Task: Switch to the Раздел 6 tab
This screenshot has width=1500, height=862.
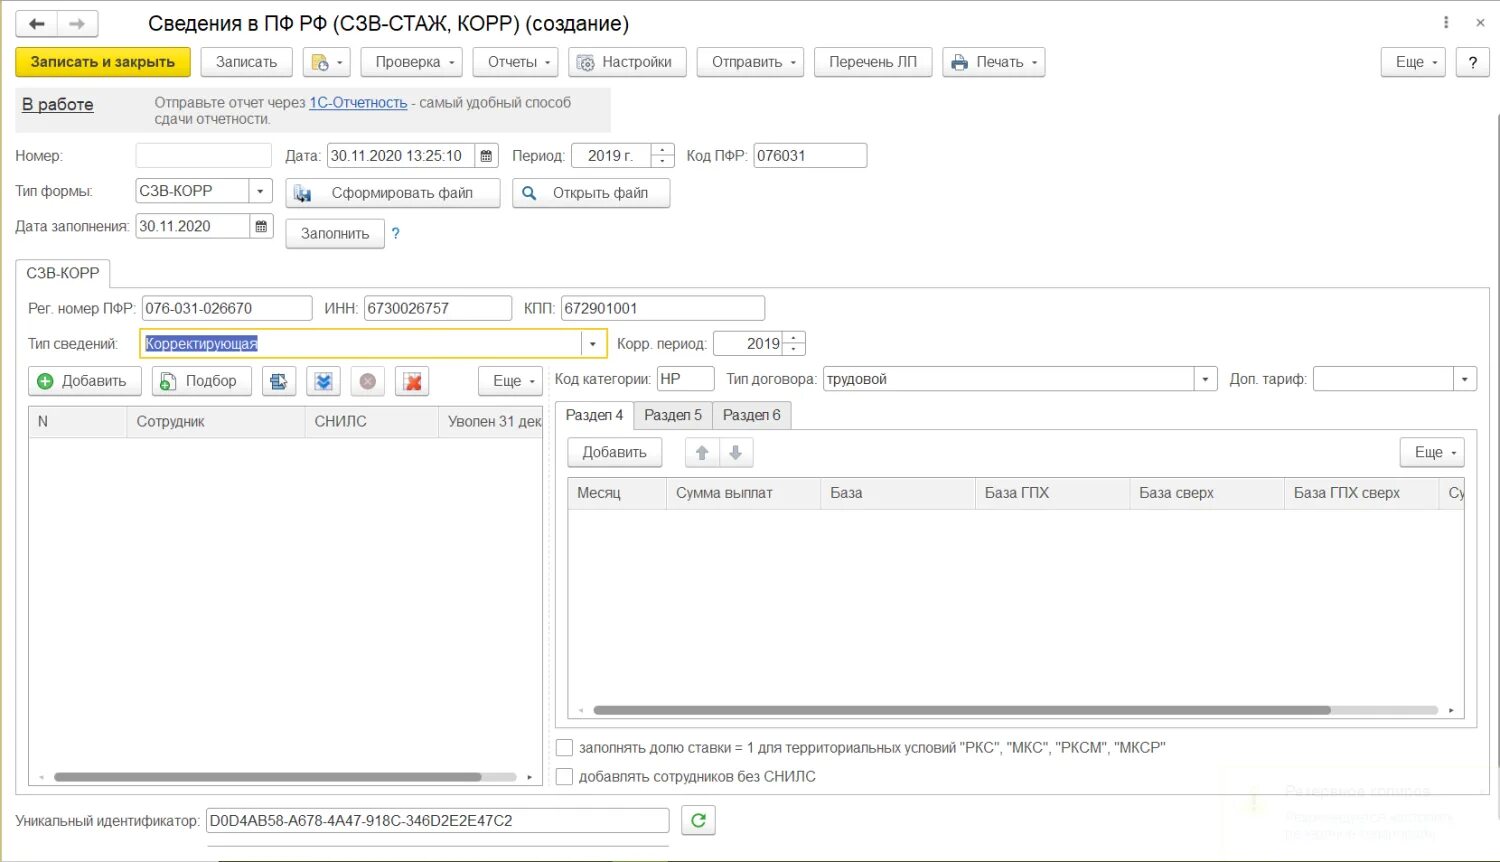Action: point(752,415)
